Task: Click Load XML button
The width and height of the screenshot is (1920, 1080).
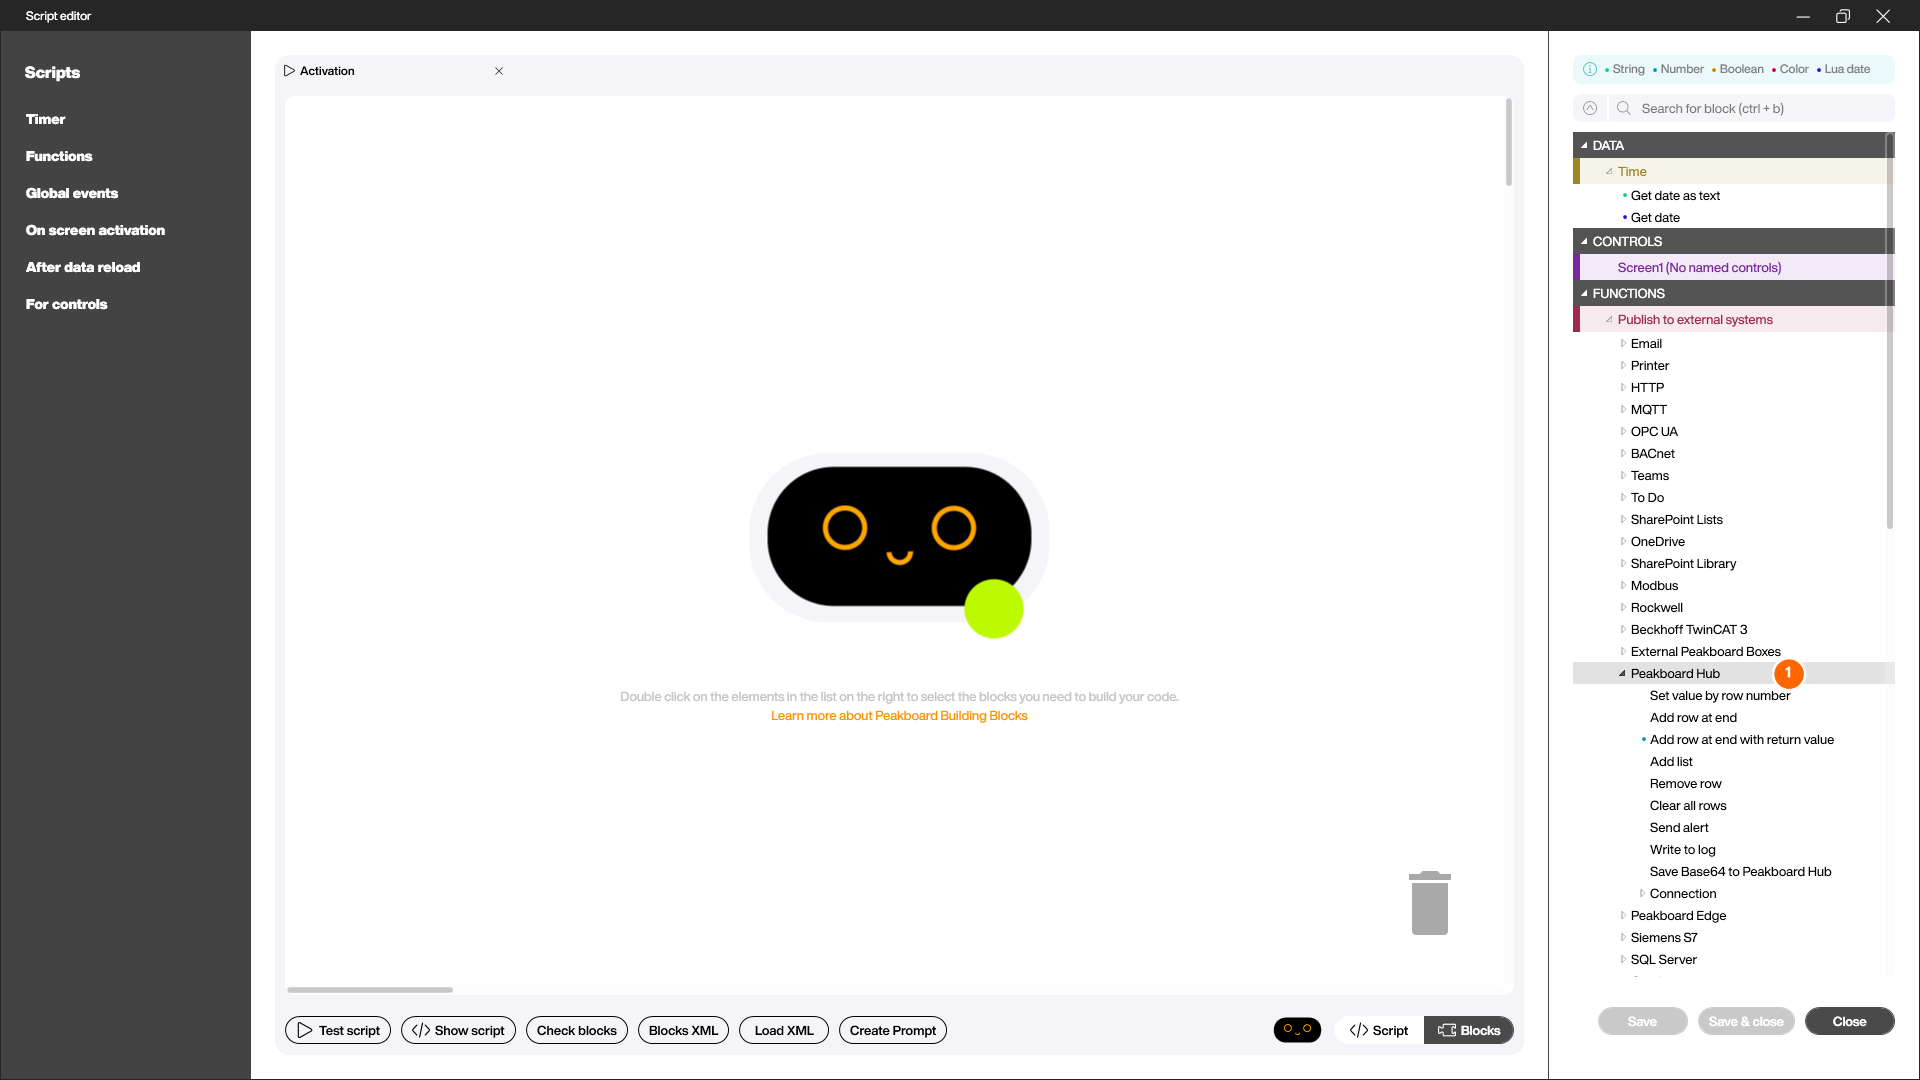Action: pos(784,1030)
